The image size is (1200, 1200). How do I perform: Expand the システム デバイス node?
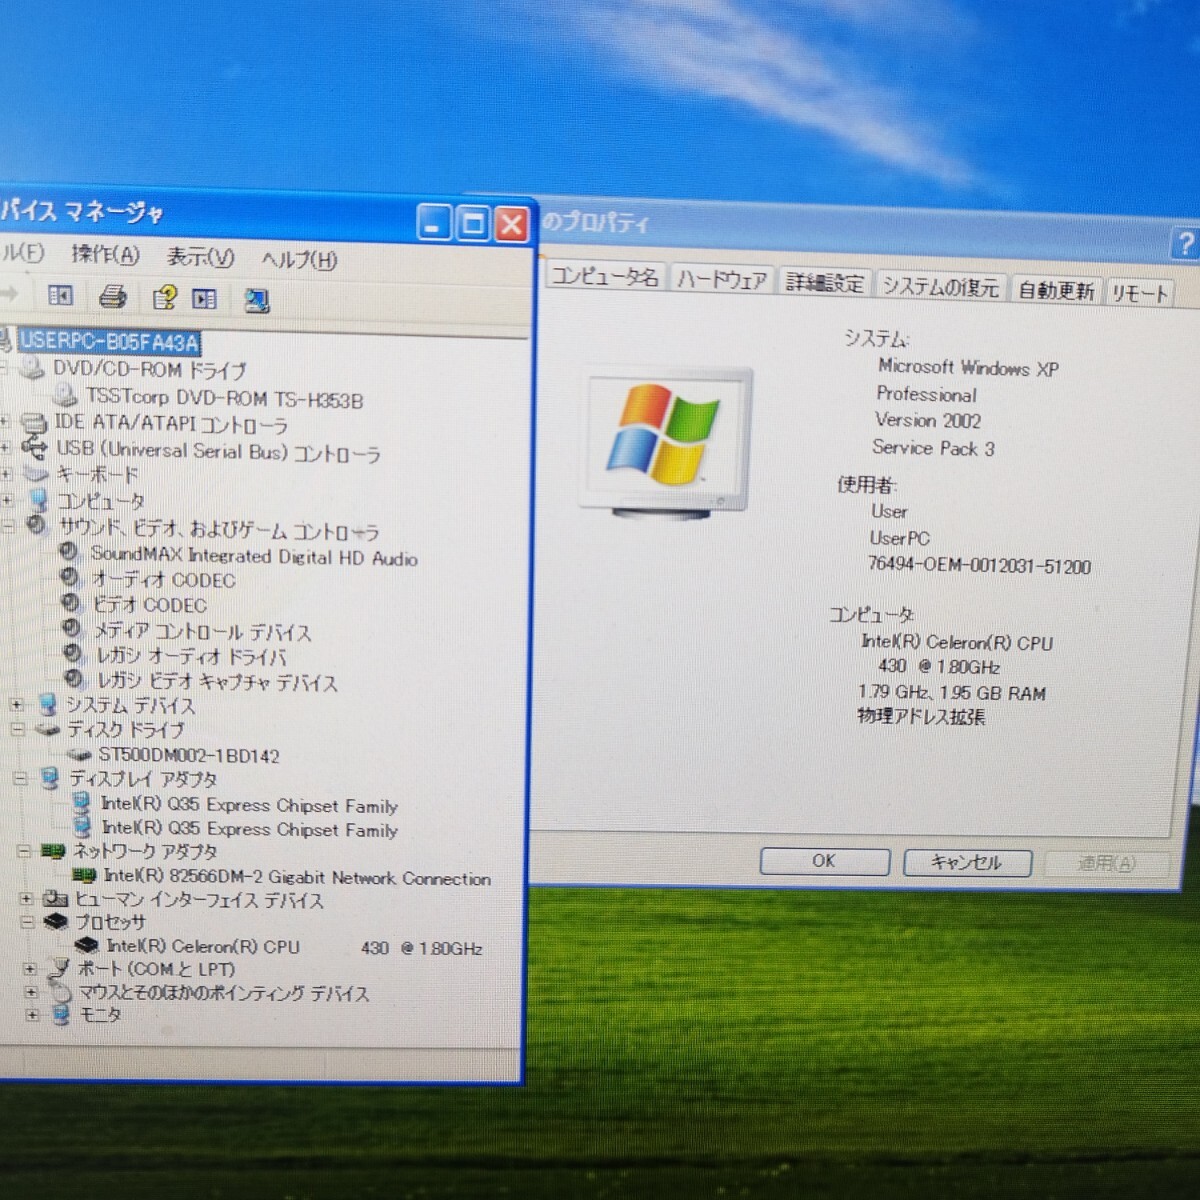pyautogui.click(x=16, y=704)
